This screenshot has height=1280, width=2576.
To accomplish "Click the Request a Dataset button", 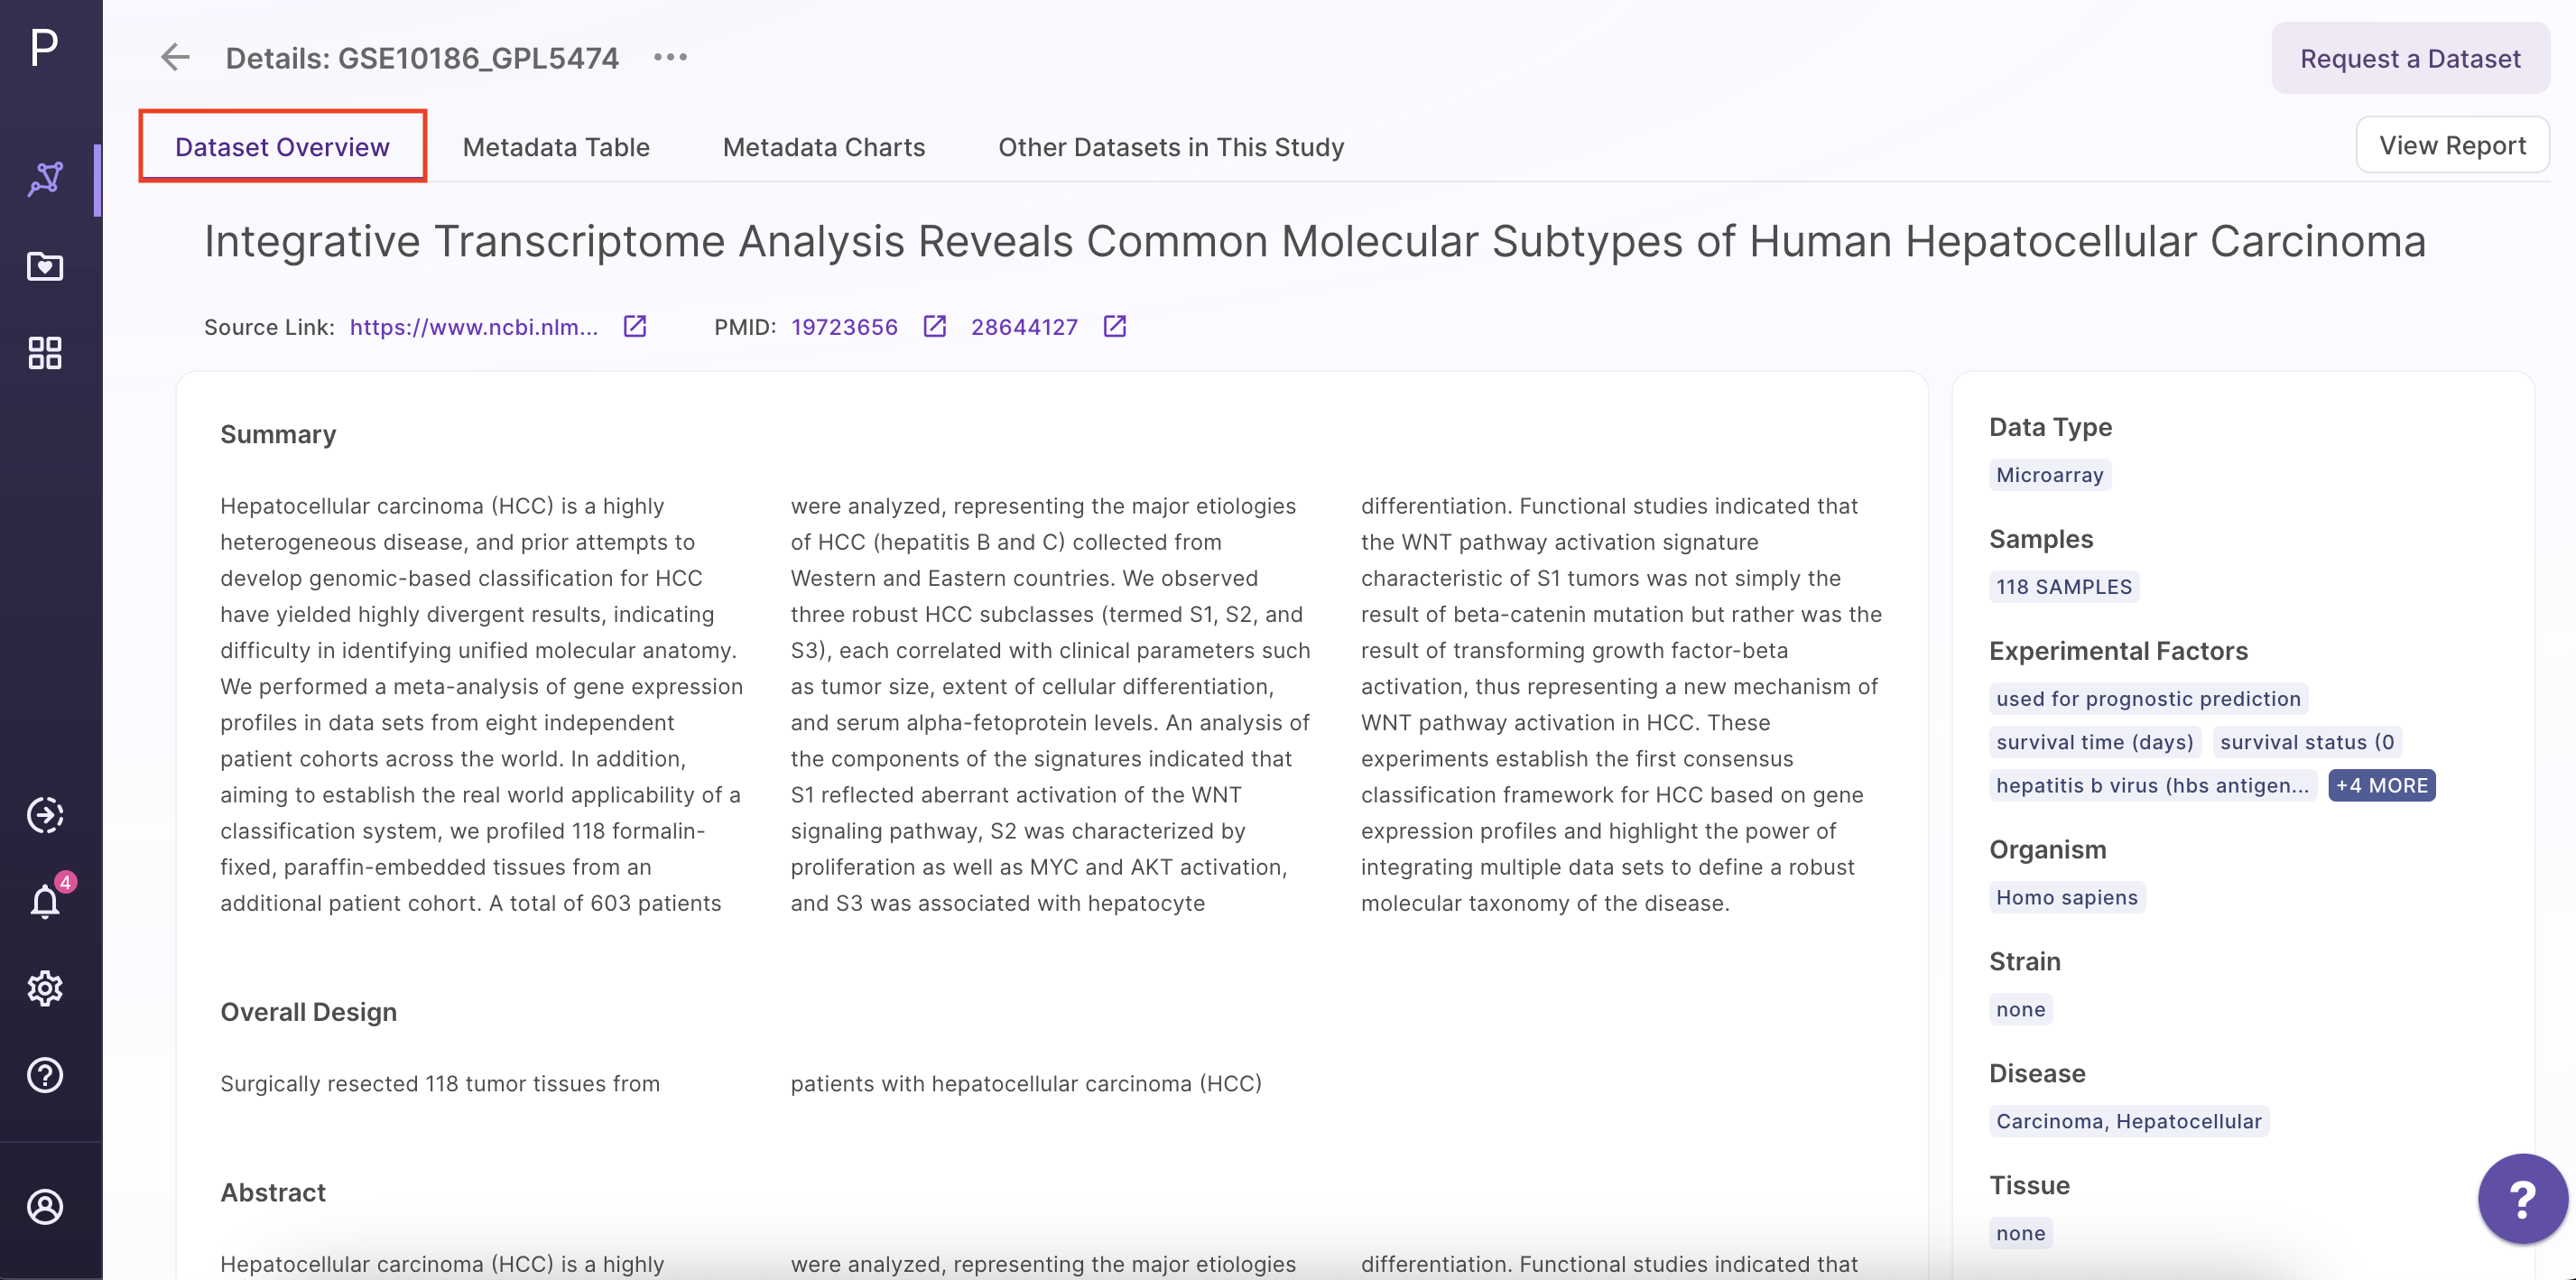I will click(2410, 58).
